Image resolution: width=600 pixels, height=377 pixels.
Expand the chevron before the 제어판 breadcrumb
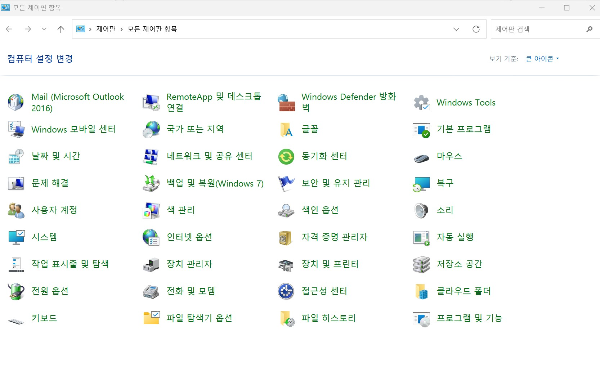click(90, 29)
